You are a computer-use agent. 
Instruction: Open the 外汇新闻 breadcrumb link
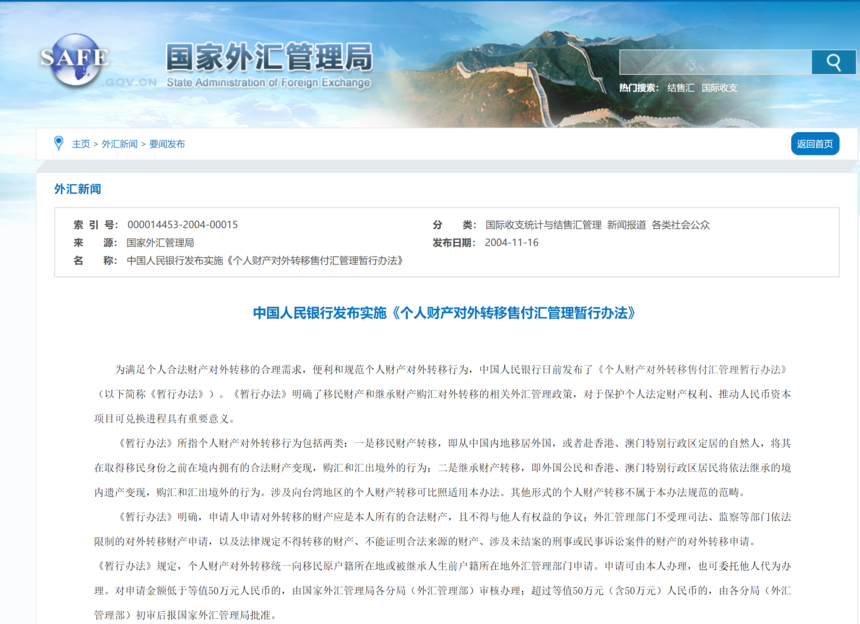119,144
